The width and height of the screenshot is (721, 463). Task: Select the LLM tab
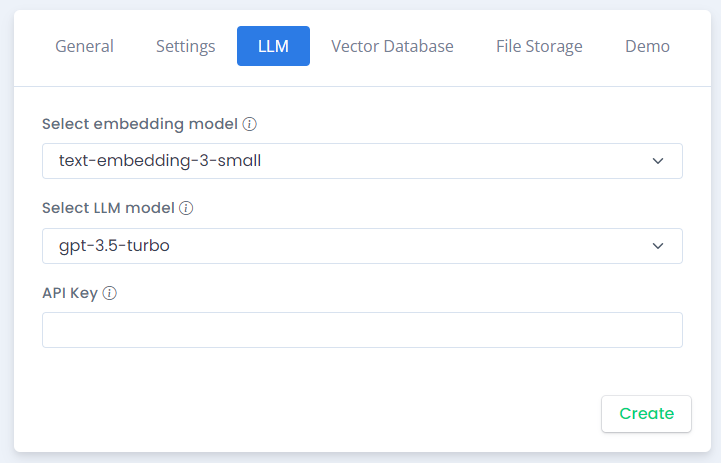(273, 46)
